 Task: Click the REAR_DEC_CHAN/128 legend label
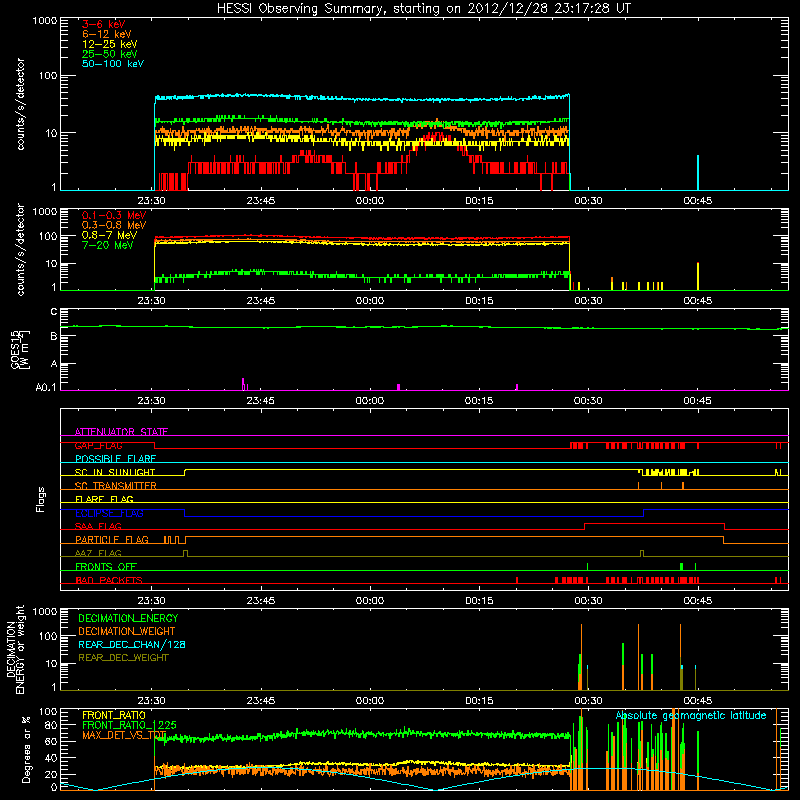(132, 644)
